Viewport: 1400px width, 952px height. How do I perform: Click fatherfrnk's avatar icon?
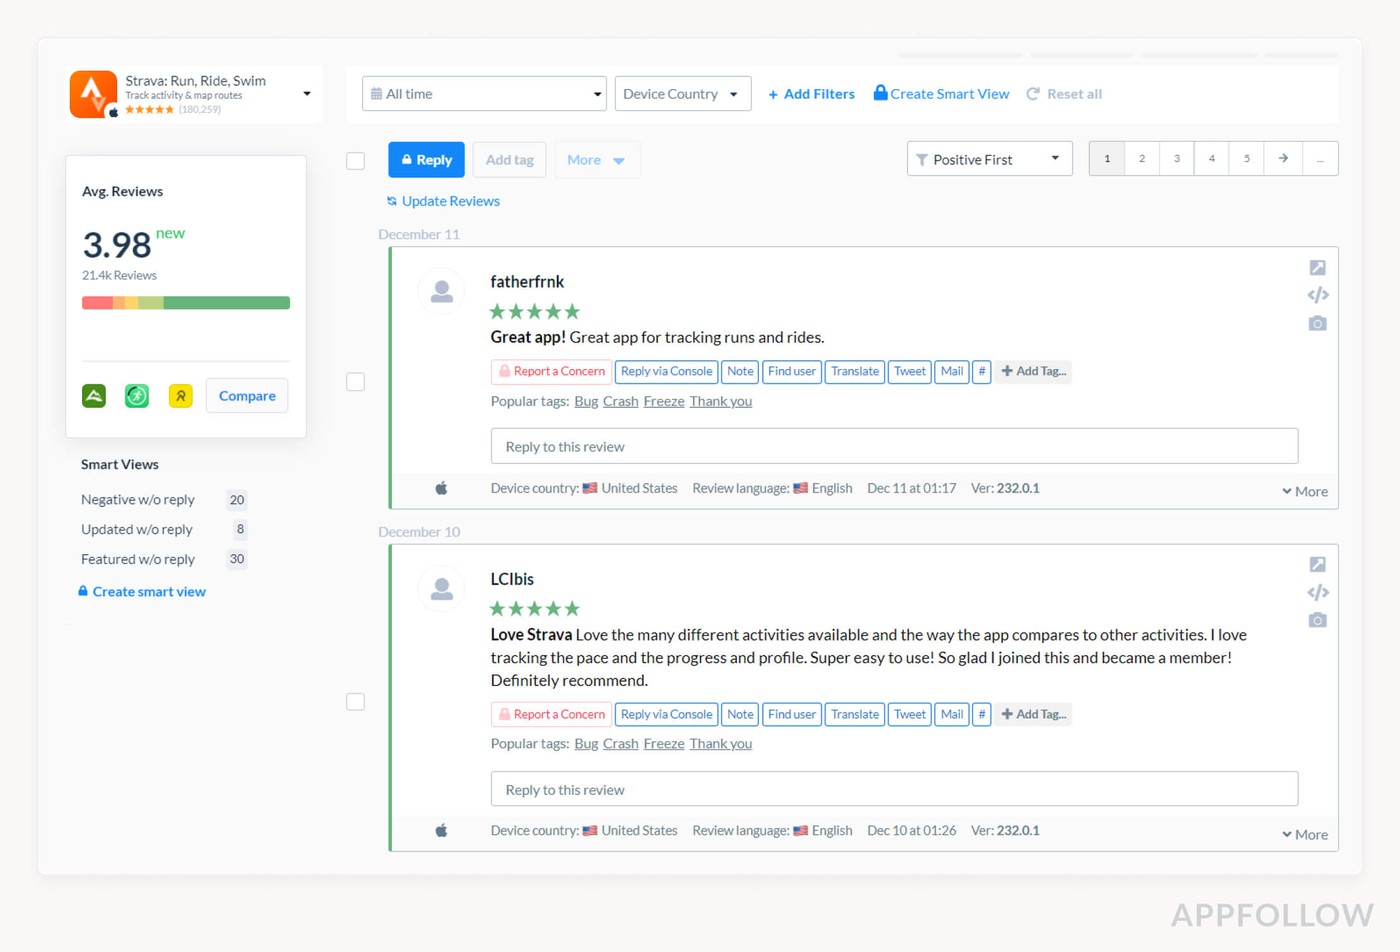point(441,291)
